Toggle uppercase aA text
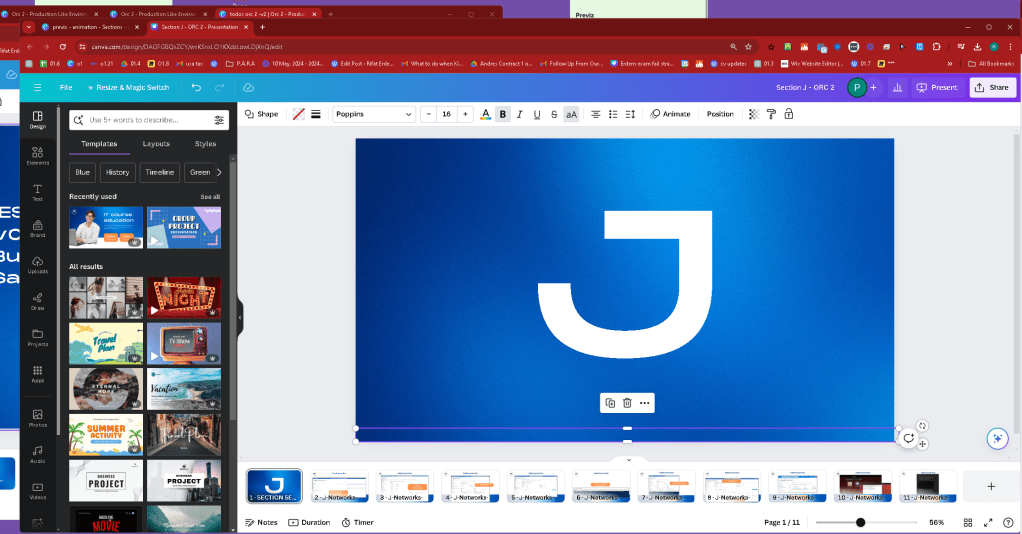Screen dimensions: 1022x534 pos(571,114)
